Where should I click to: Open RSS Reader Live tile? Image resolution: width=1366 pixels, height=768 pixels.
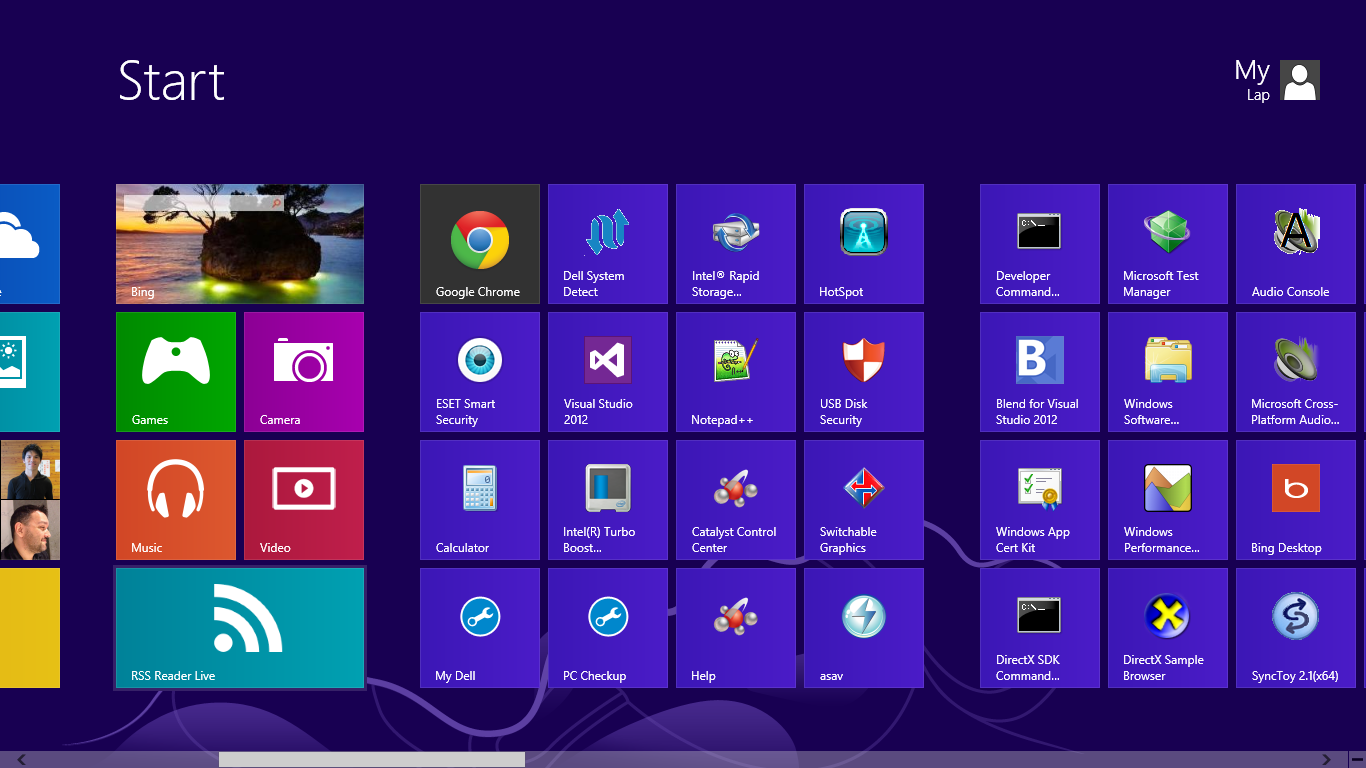pos(240,628)
